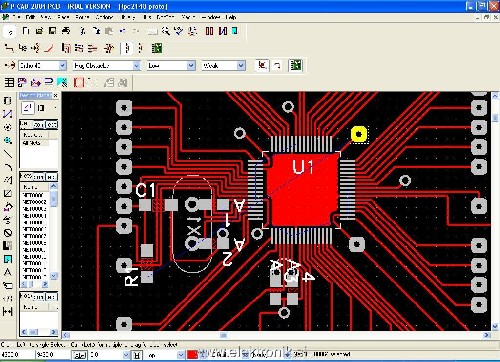Select the Place Attribute tag tool
The image size is (500, 362).
pos(7,285)
